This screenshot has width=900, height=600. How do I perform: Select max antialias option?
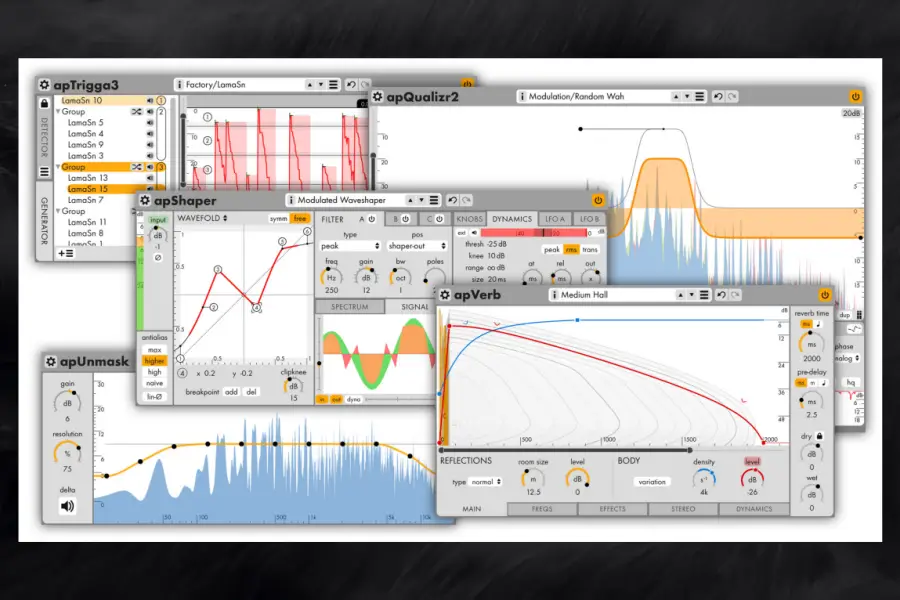pyautogui.click(x=154, y=350)
